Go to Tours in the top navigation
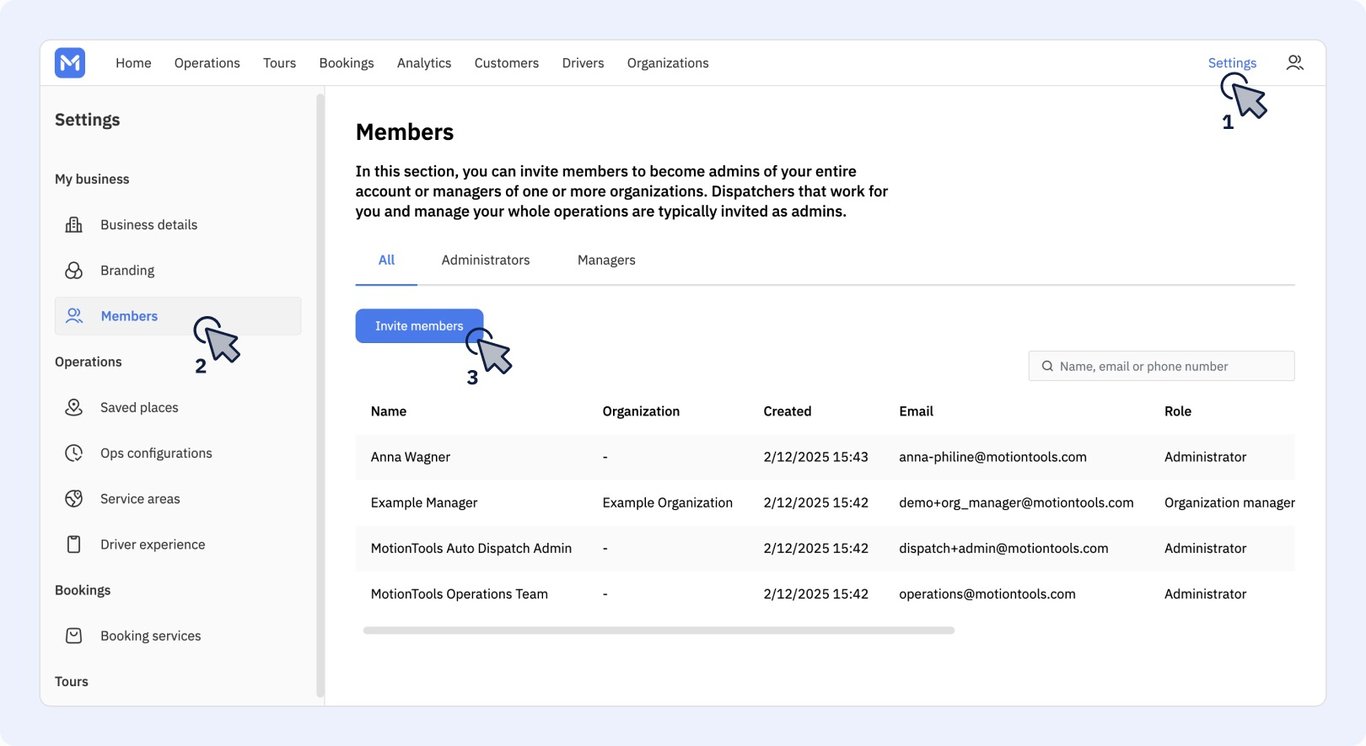 point(280,63)
